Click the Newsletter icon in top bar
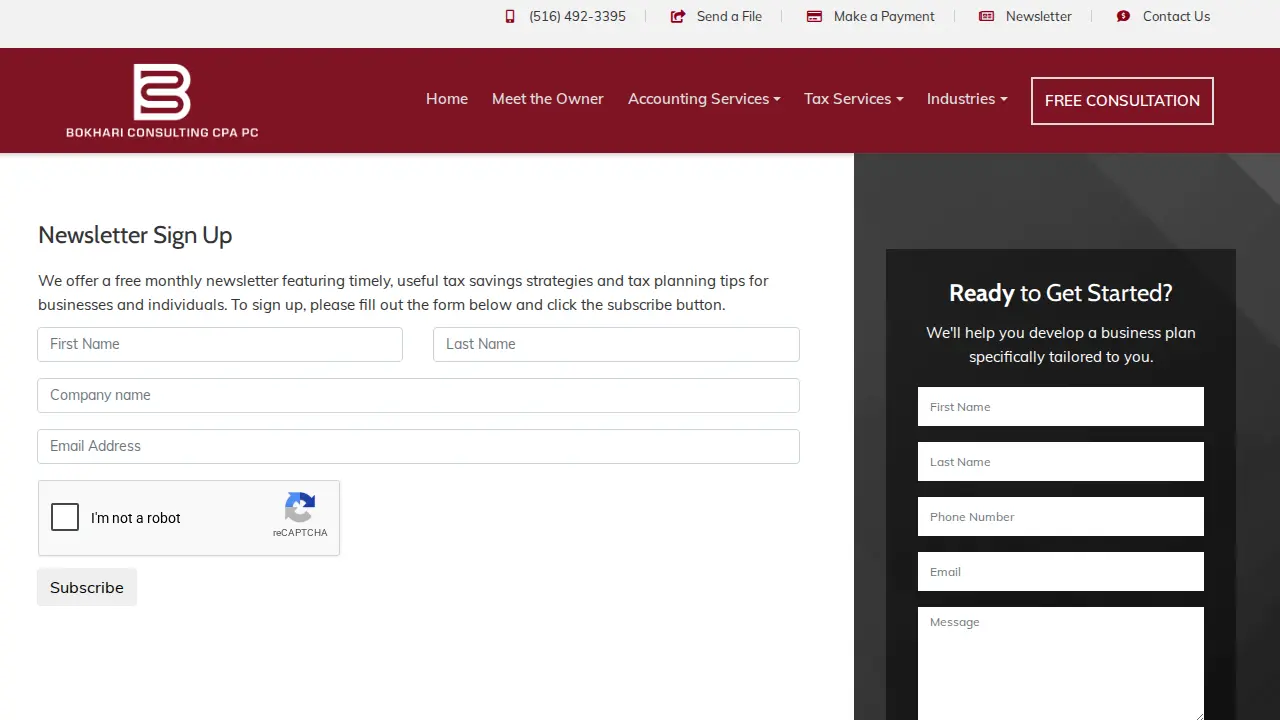The height and width of the screenshot is (720, 1280). click(x=986, y=16)
